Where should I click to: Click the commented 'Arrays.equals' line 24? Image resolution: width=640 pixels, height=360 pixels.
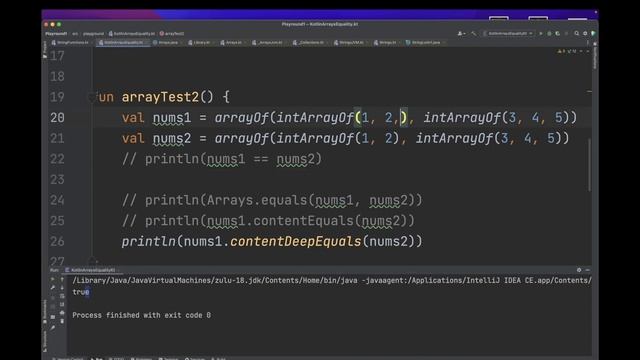(x=272, y=200)
